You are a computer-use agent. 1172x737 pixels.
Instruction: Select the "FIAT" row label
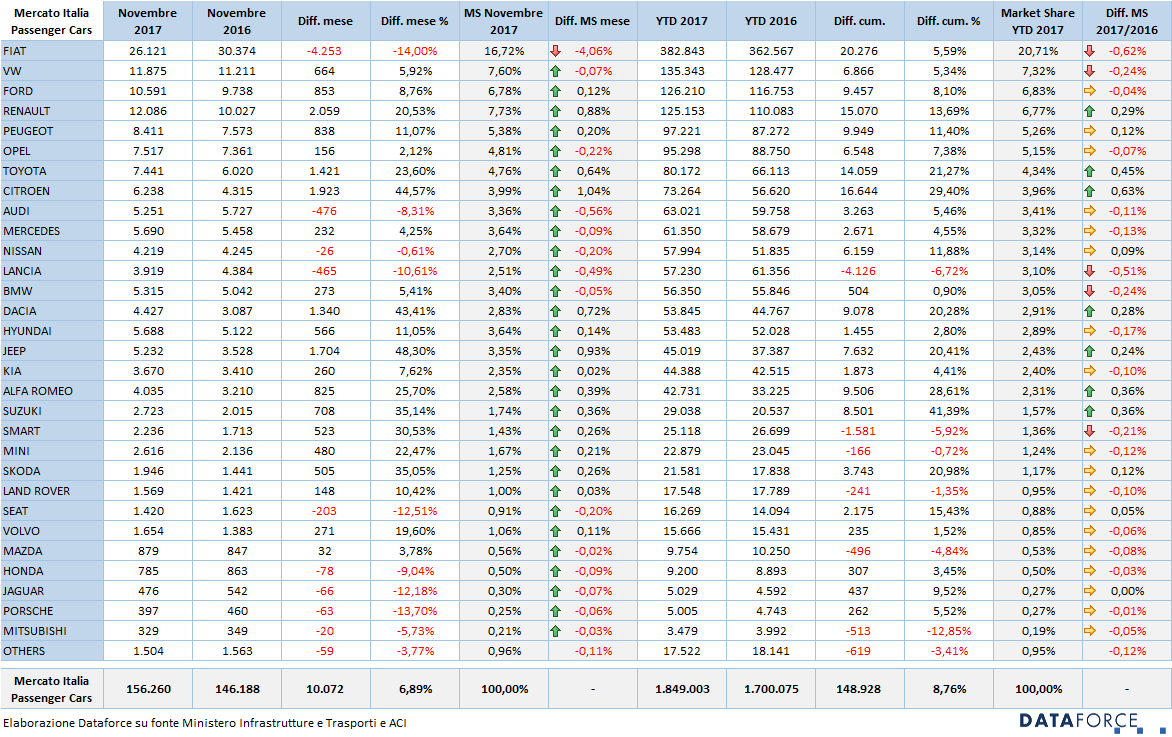14,51
